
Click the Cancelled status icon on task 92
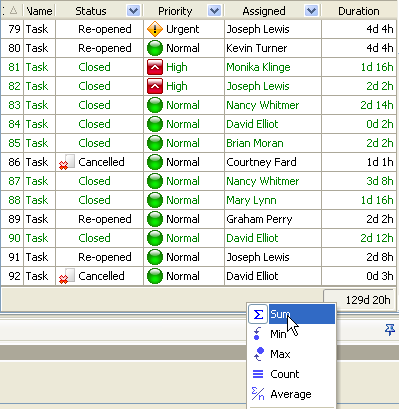(x=67, y=276)
